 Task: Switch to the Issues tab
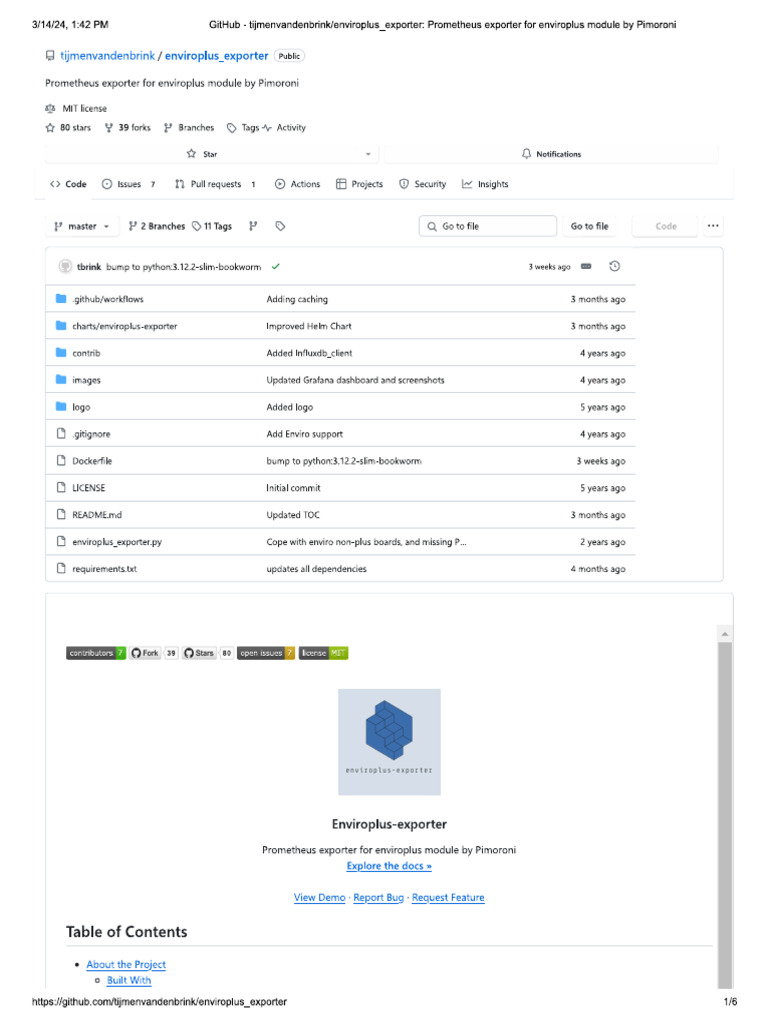pos(129,184)
